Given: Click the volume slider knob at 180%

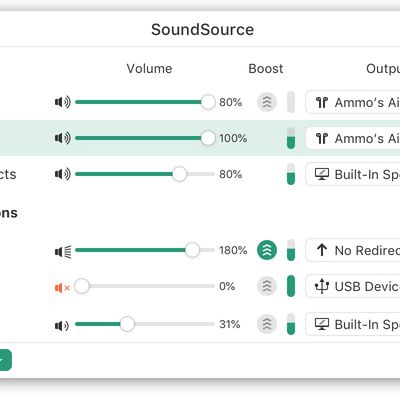Looking at the screenshot, I should coord(192,250).
